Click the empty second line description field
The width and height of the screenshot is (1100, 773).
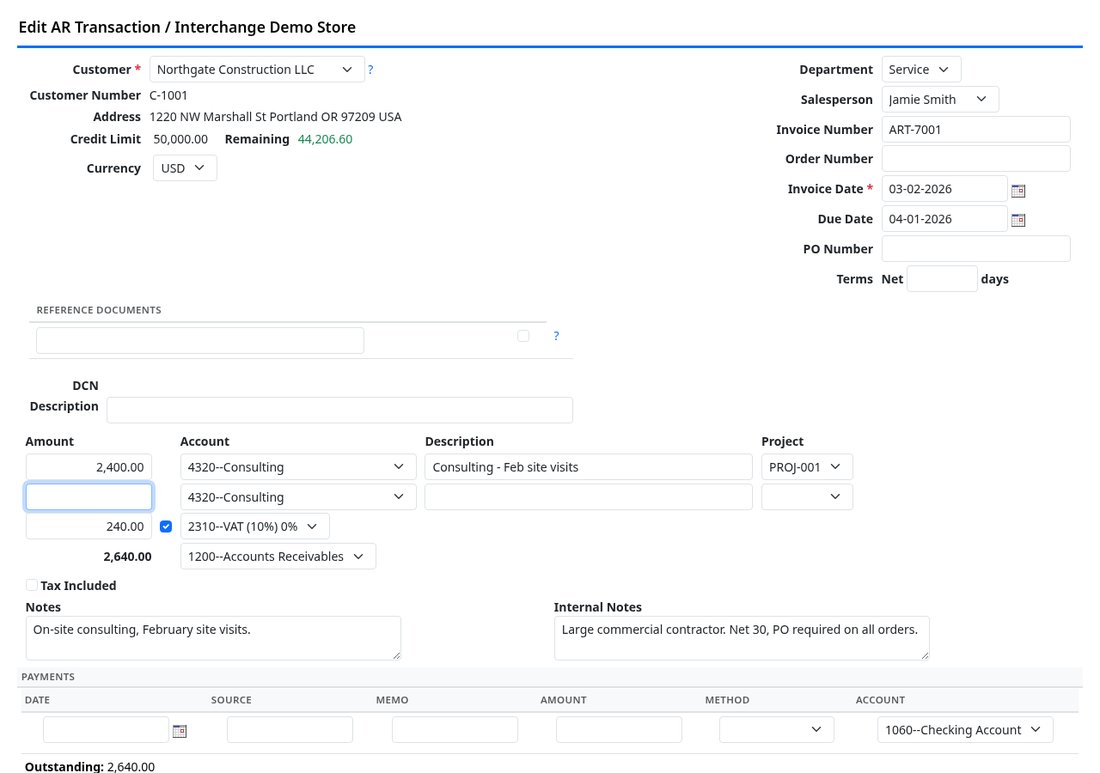coord(589,497)
